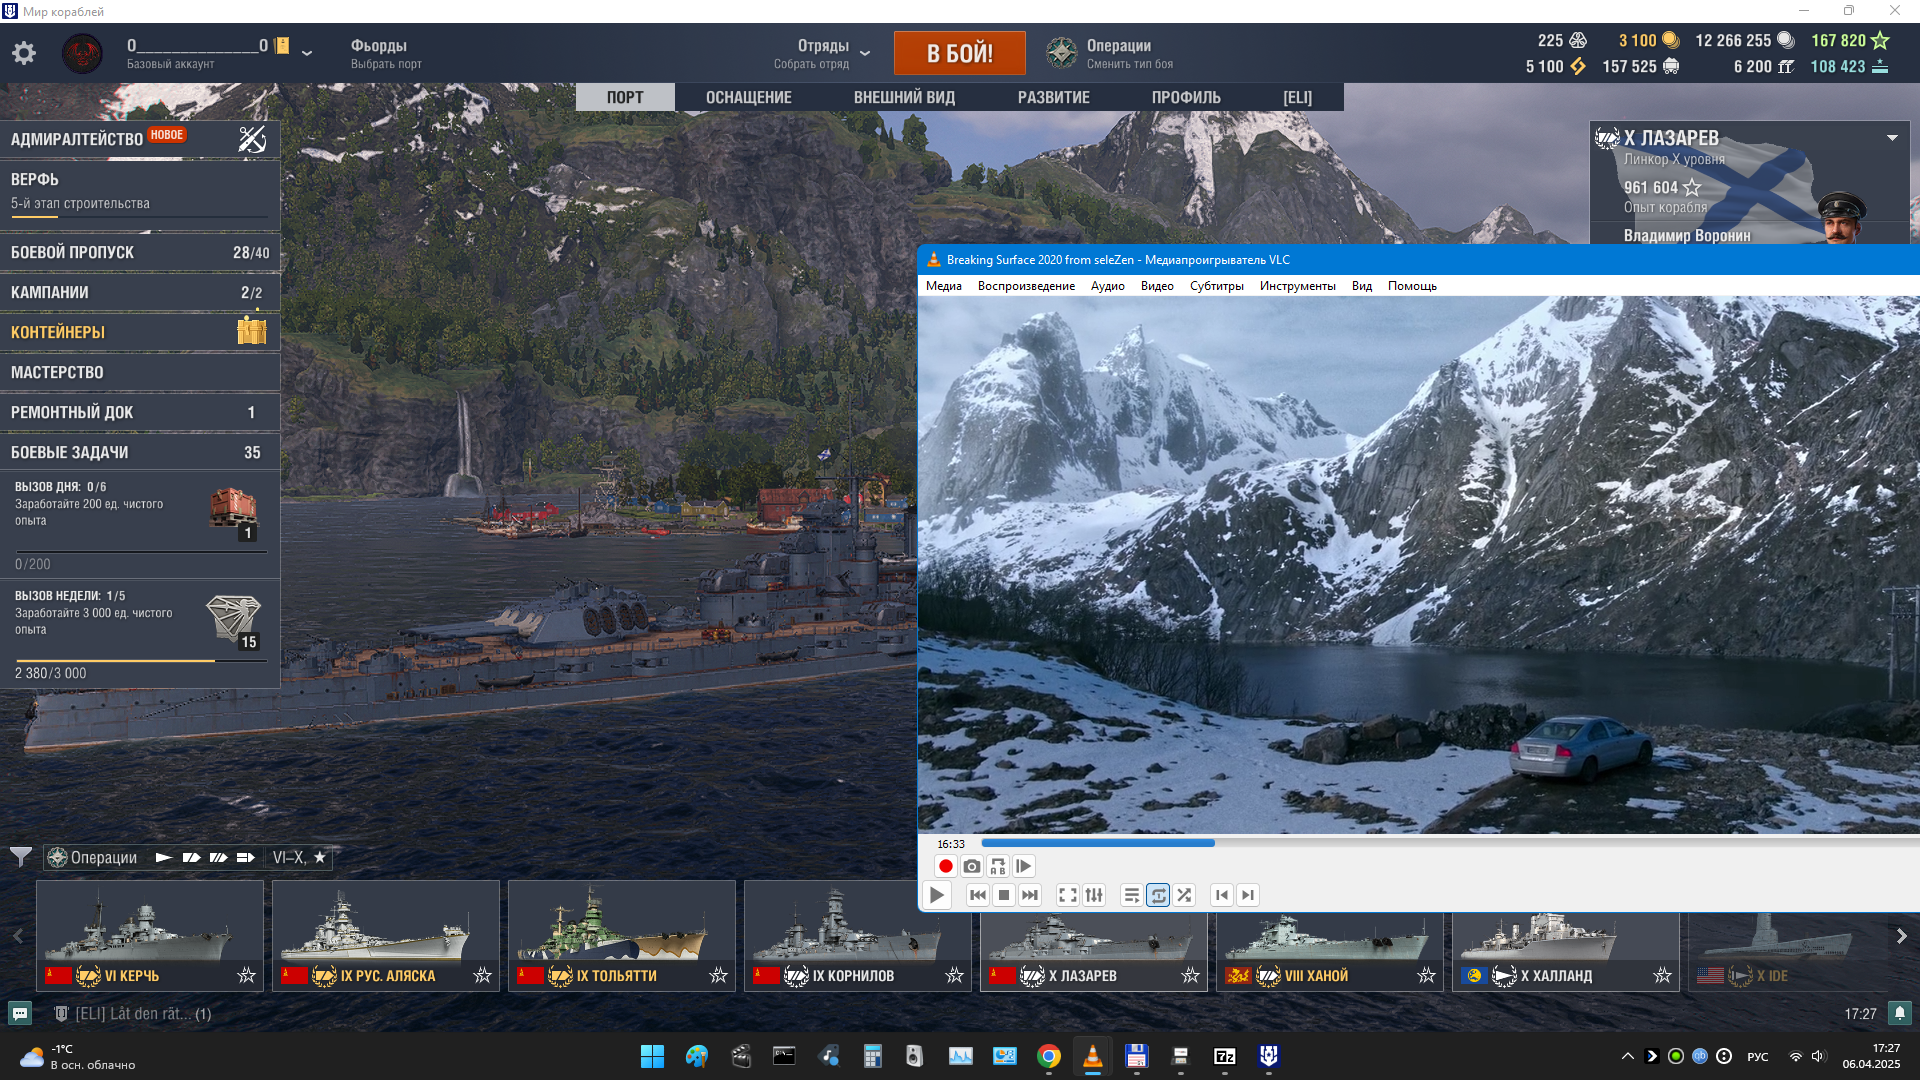Favorite the VIII Ханой star

[1427, 975]
